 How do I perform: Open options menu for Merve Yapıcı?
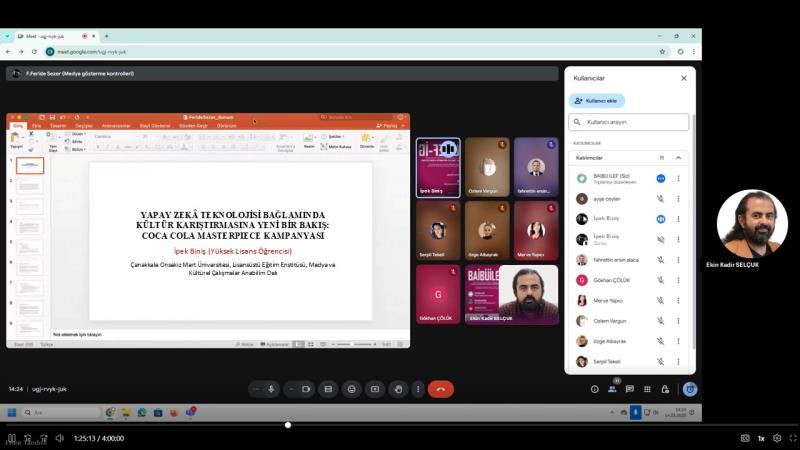point(678,301)
